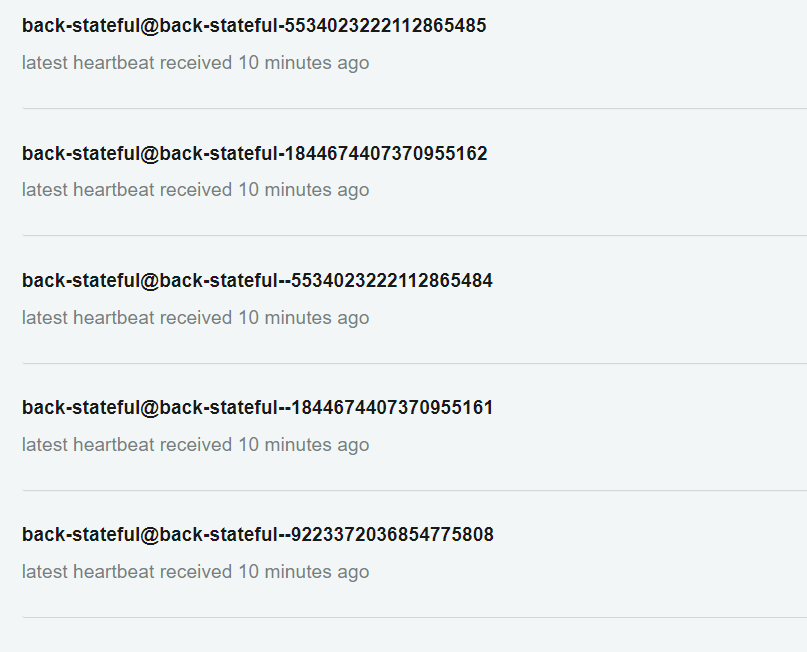Click divider line below the --9223372036854775808 entry
The height and width of the screenshot is (652, 807).
coord(415,618)
